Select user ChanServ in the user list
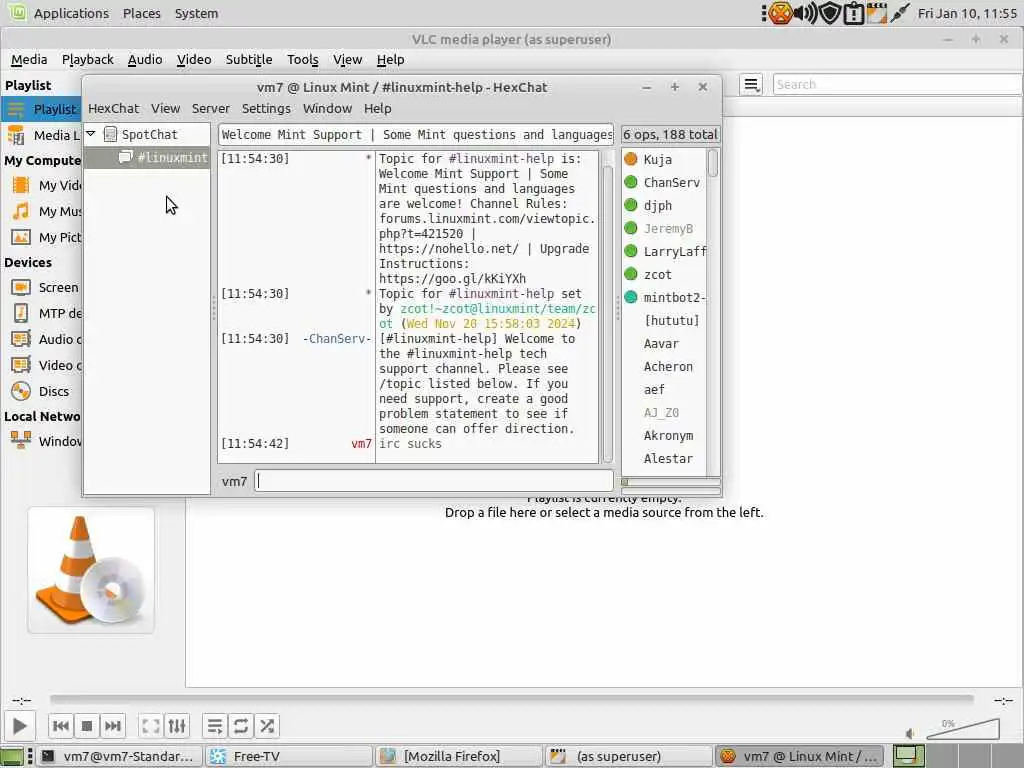This screenshot has height=768, width=1024. [671, 183]
